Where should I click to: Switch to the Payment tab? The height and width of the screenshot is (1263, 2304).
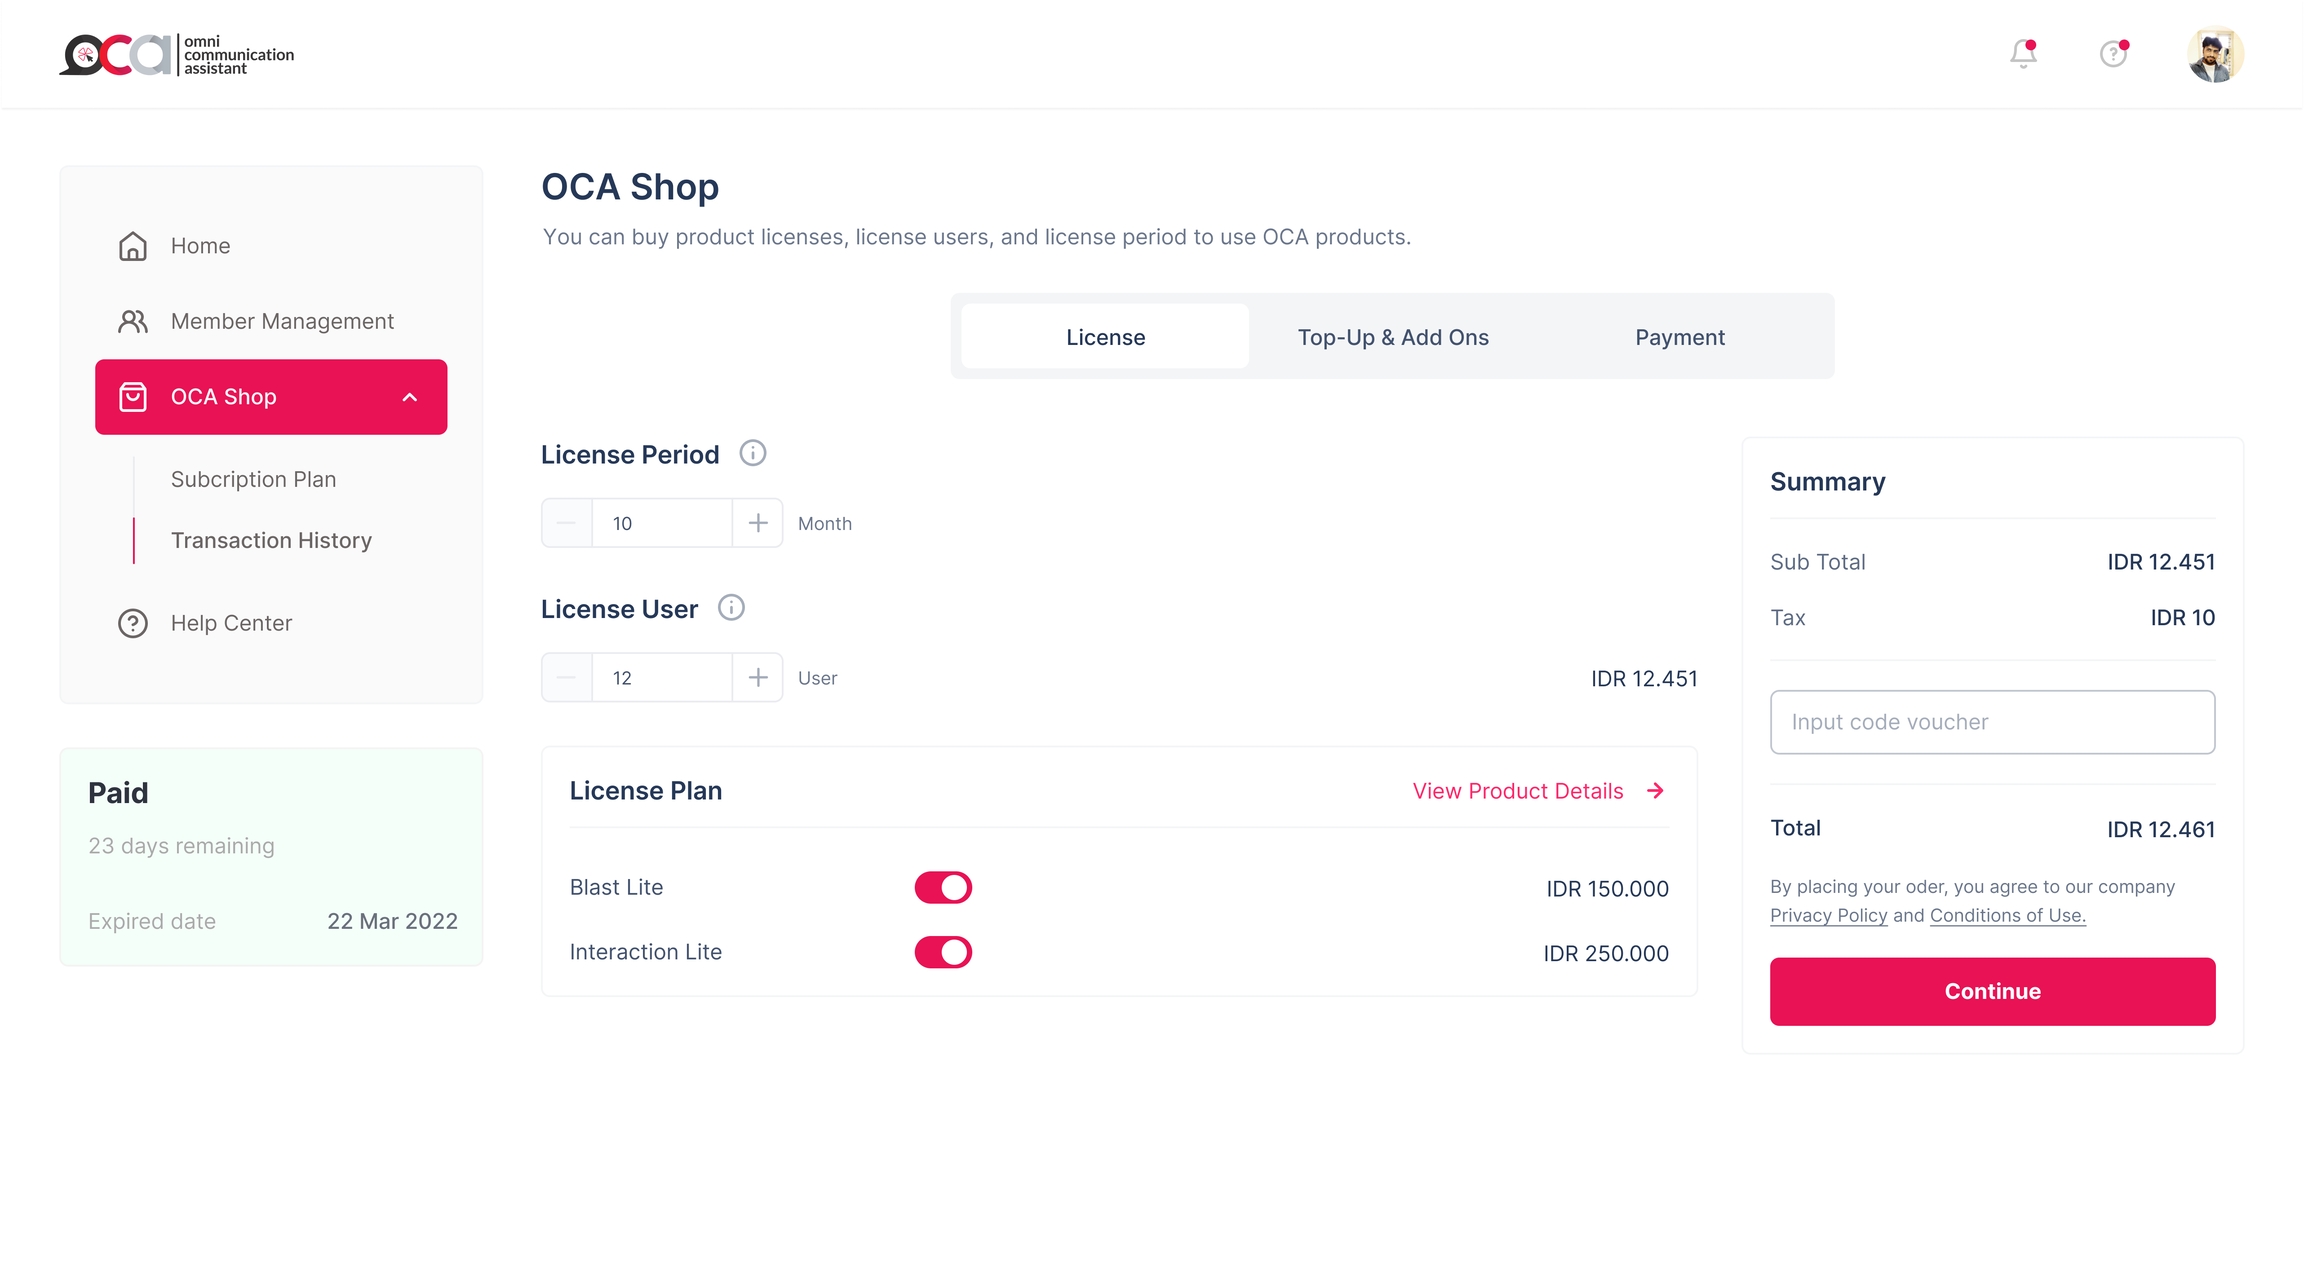(1679, 337)
